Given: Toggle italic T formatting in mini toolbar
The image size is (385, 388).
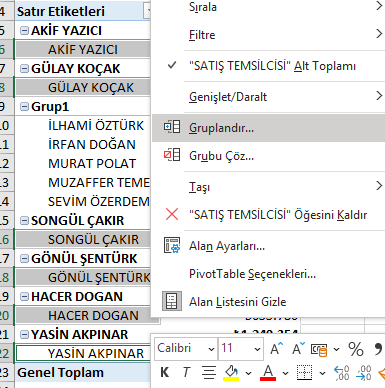Looking at the screenshot, I should click(x=186, y=372).
